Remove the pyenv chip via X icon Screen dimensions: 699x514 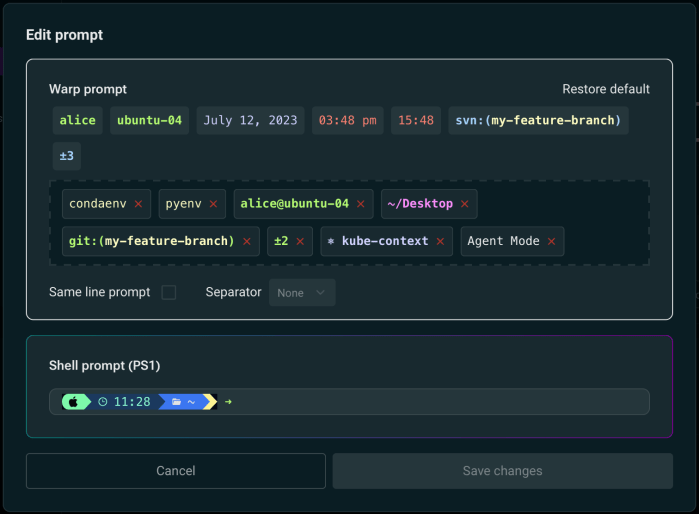pyautogui.click(x=212, y=204)
